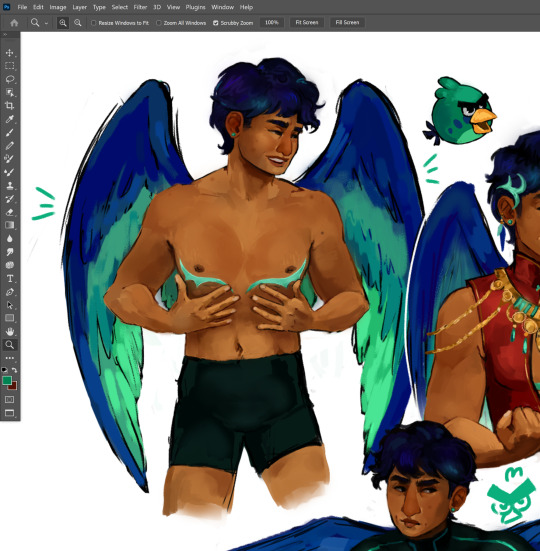
Task: Swap foreground and background colors
Action: coord(14,370)
